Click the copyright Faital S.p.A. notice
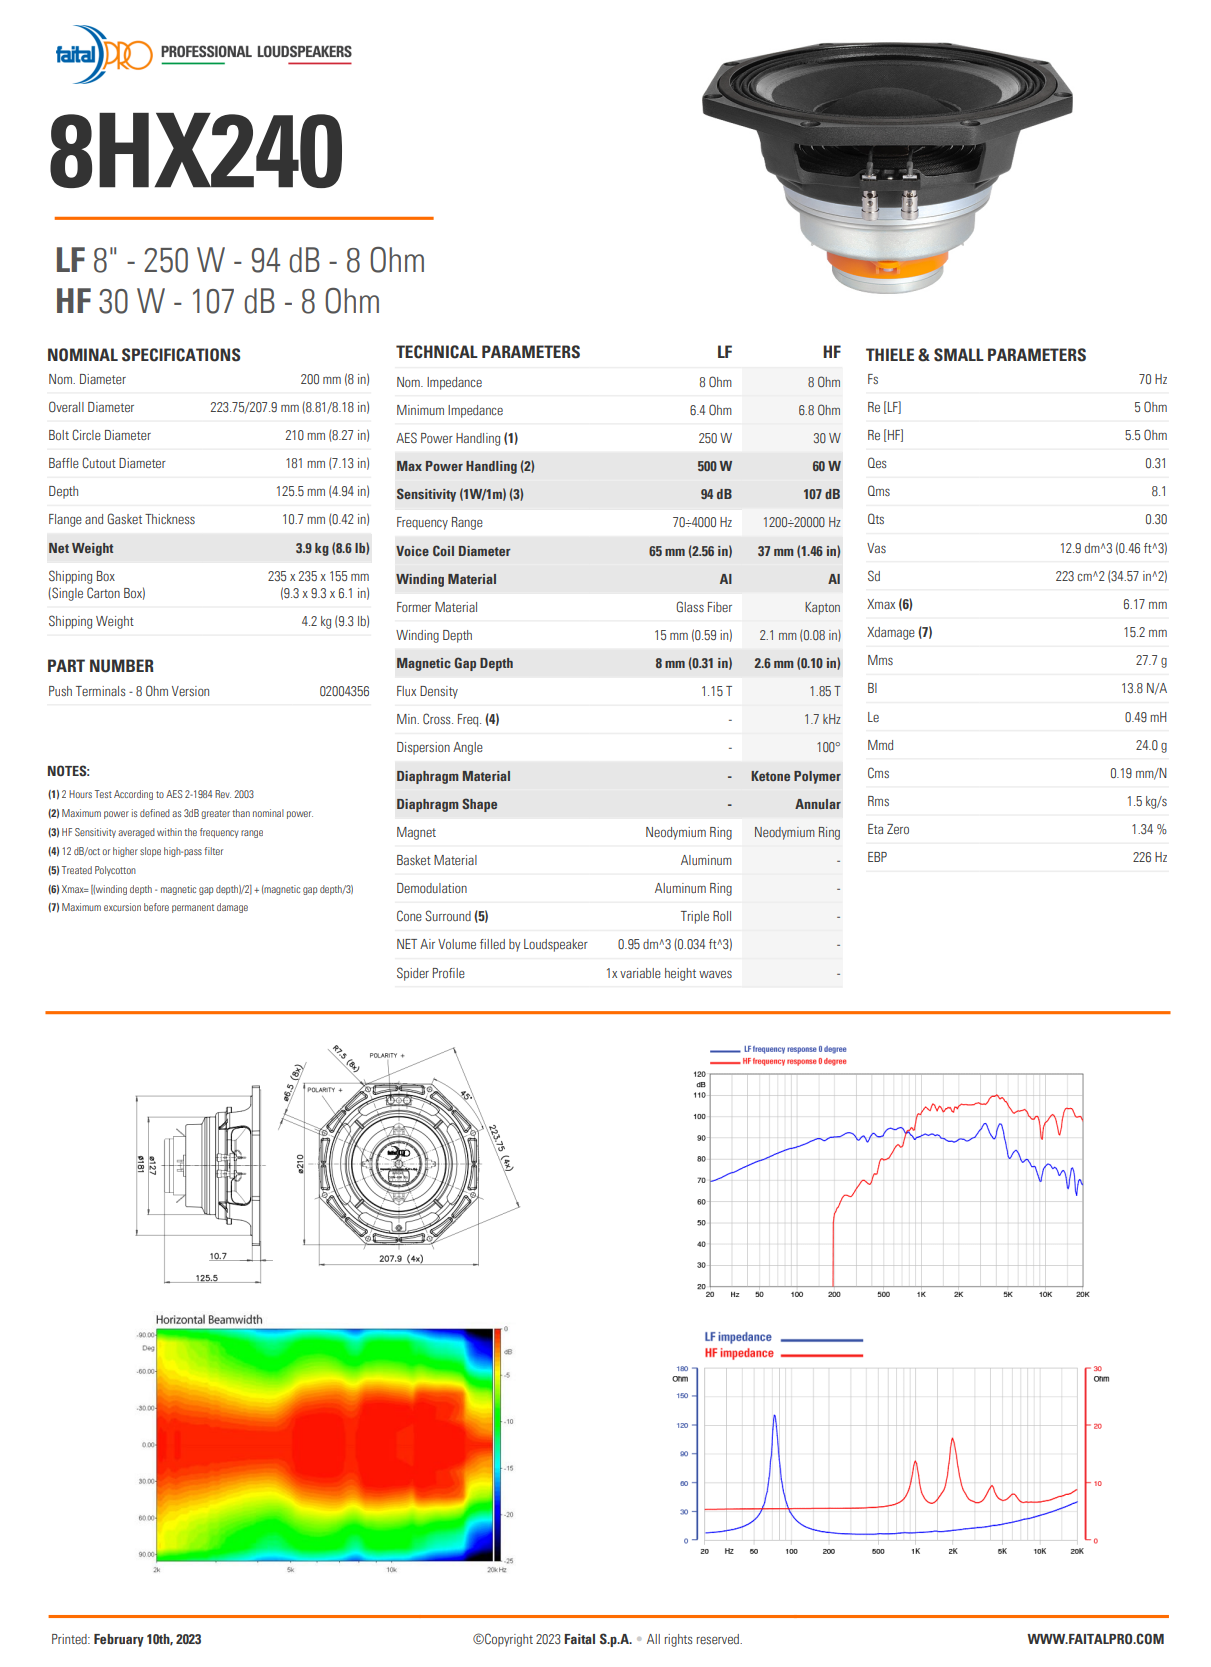Viewport: 1211px width, 1667px height. [607, 1640]
